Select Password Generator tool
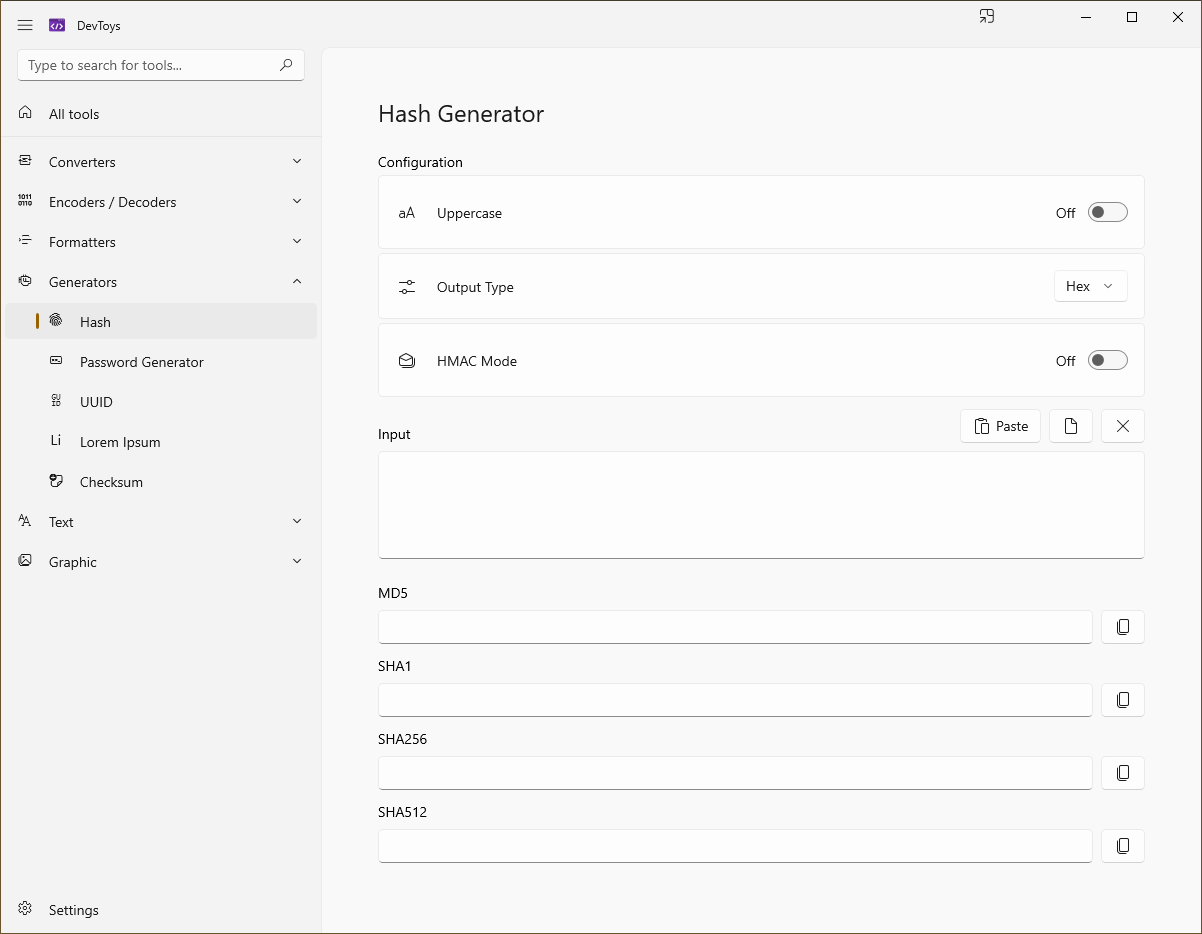This screenshot has height=934, width=1202. tap(161, 362)
